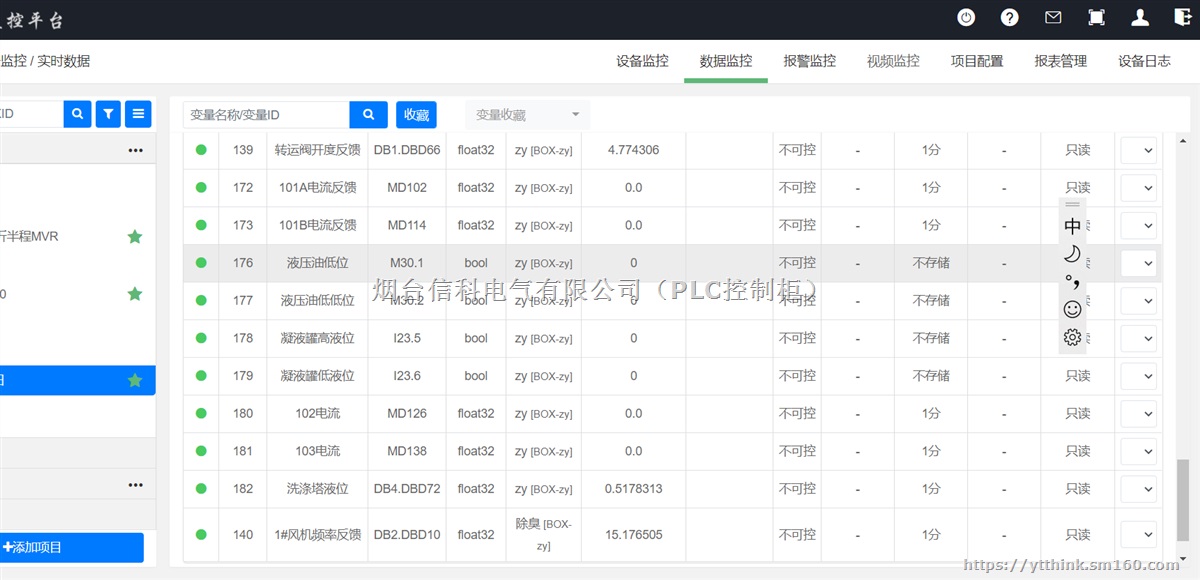Click the power icon in the top bar

pyautogui.click(x=965, y=17)
